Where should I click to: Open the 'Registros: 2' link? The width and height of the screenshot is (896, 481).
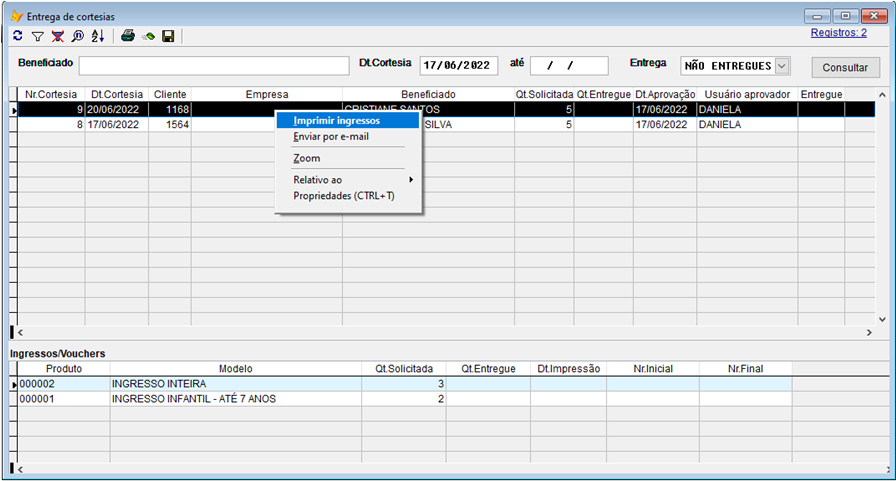(x=838, y=32)
